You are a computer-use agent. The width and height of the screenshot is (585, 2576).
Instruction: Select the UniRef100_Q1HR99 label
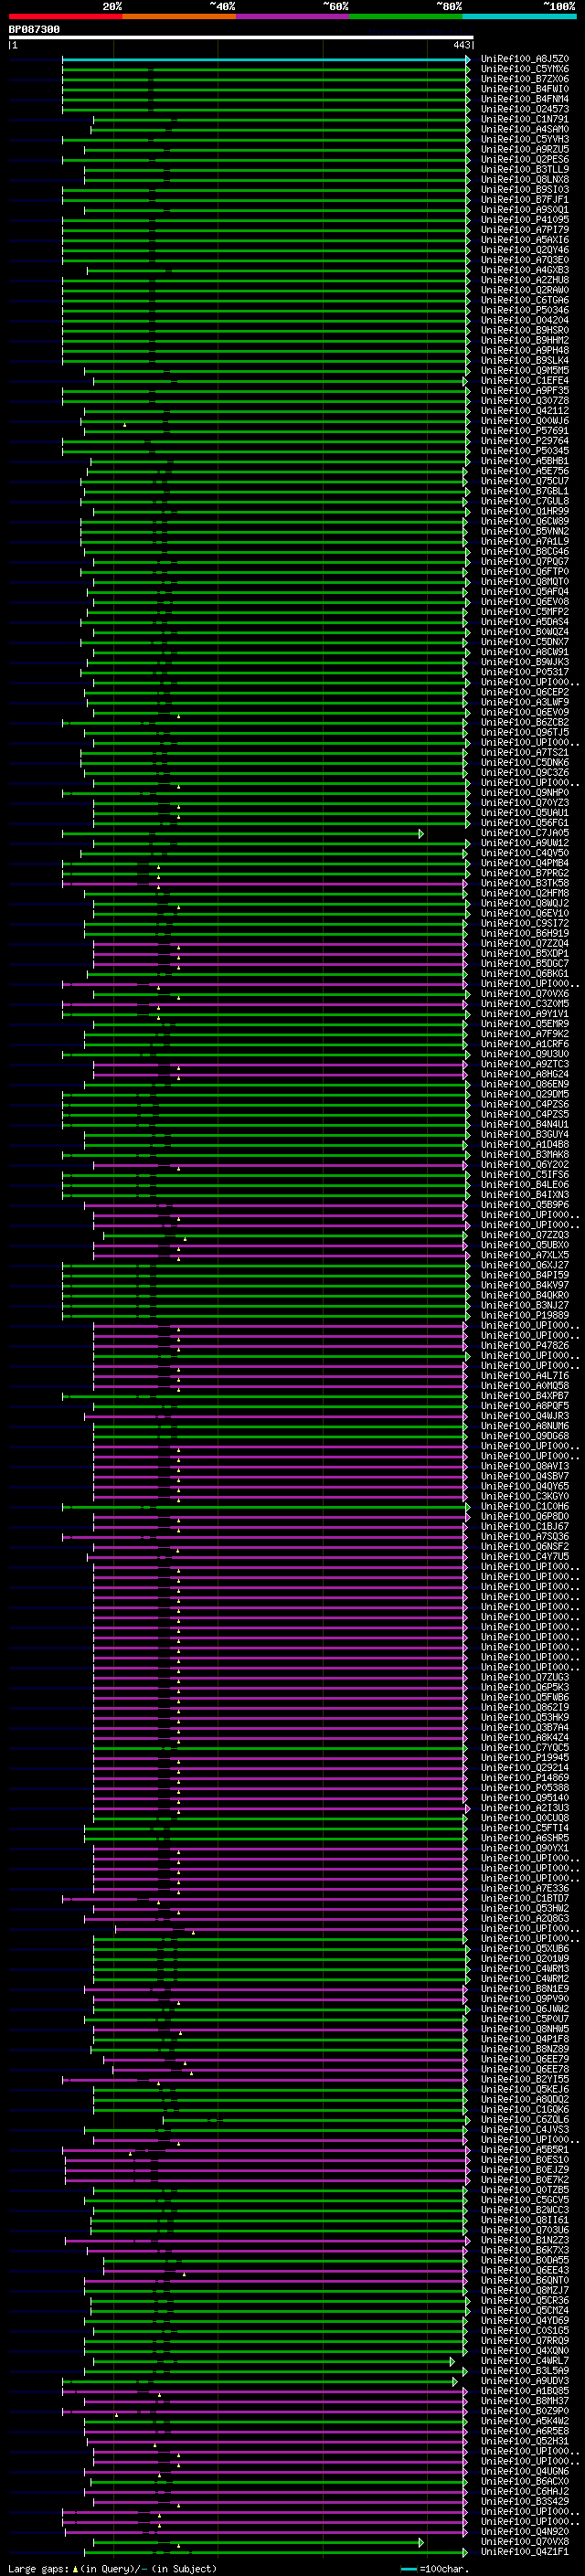[x=525, y=511]
